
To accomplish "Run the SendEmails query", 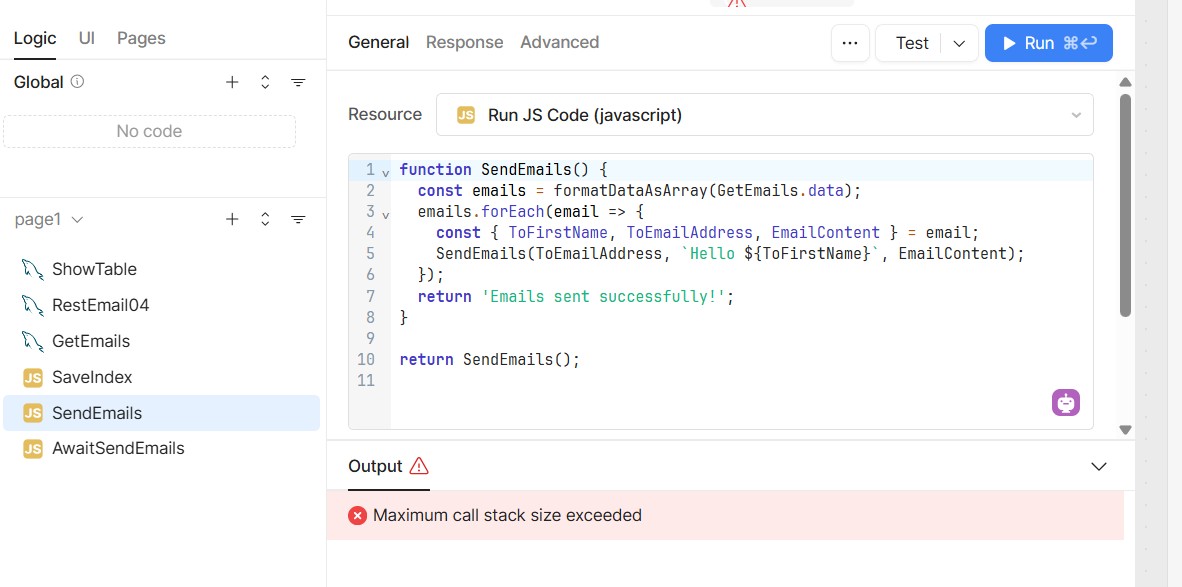I will click(1048, 43).
